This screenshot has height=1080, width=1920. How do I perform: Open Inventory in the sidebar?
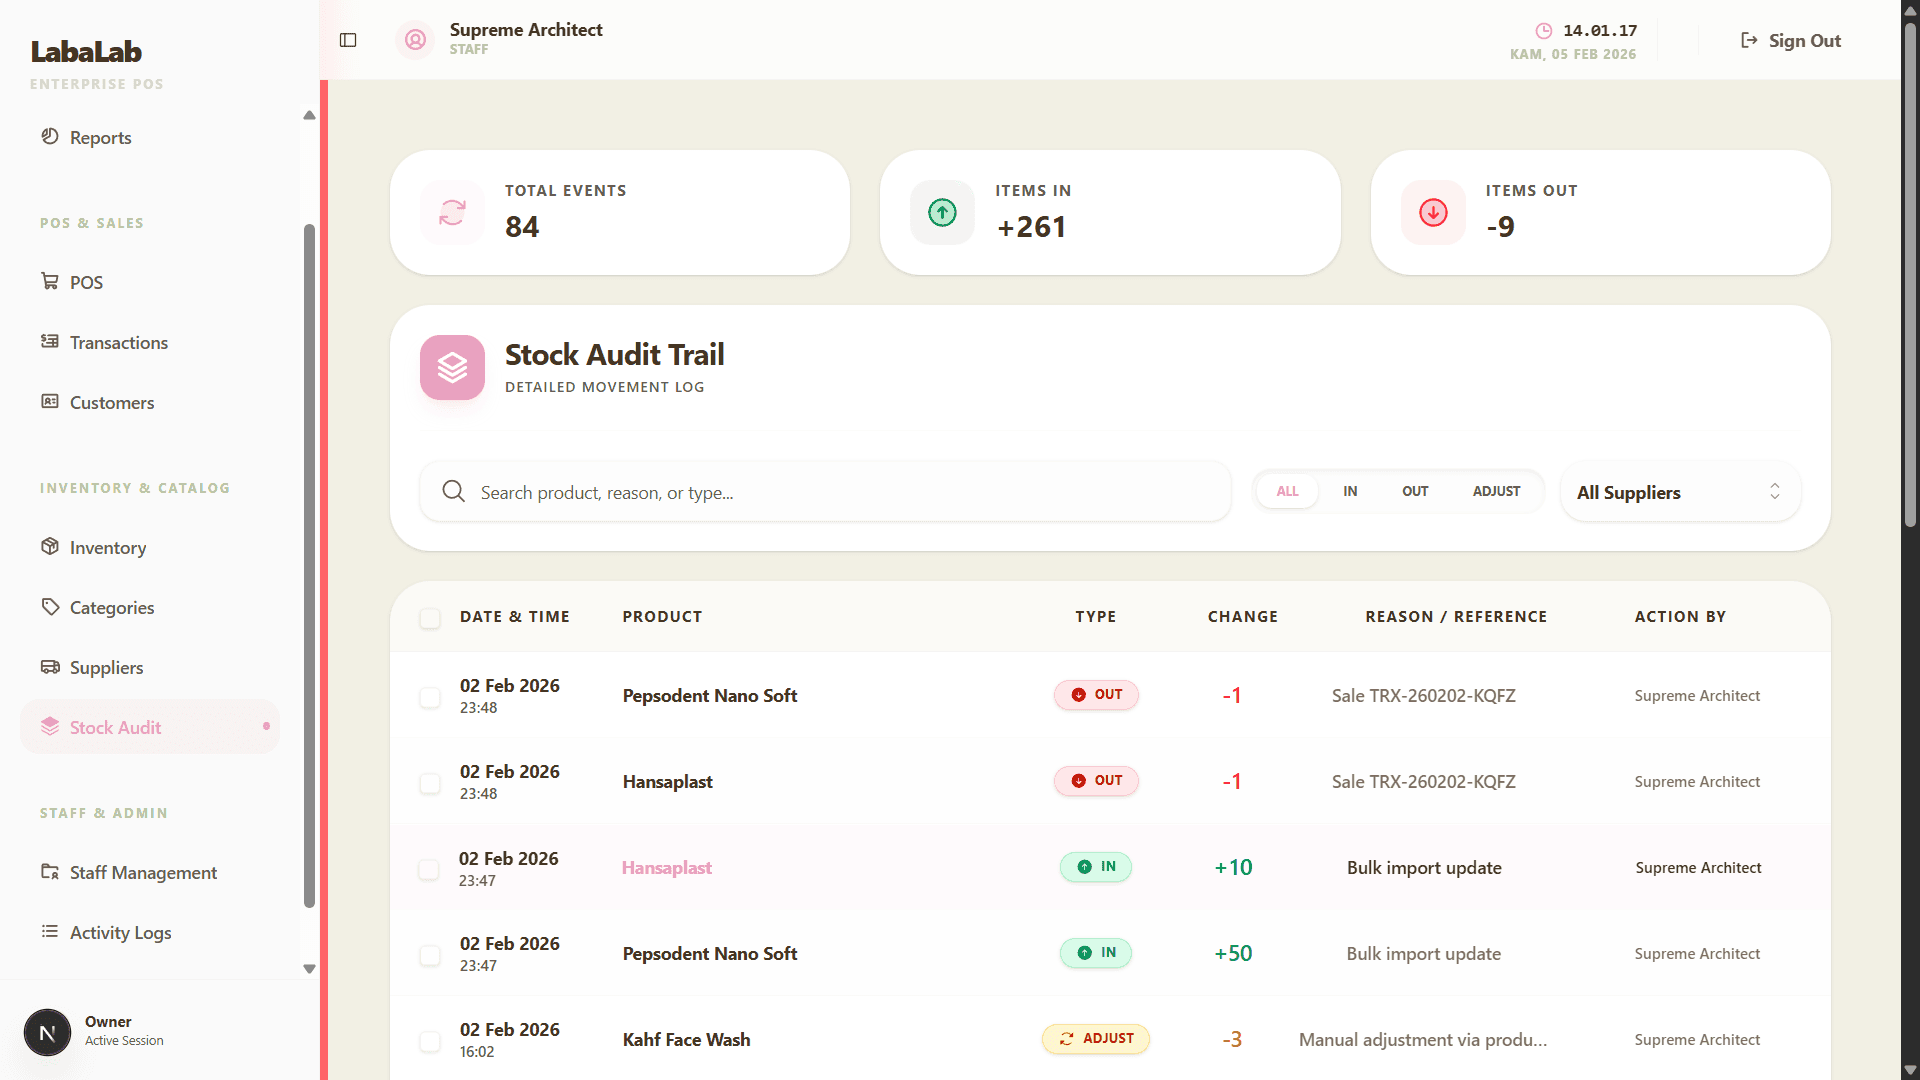tap(150, 547)
